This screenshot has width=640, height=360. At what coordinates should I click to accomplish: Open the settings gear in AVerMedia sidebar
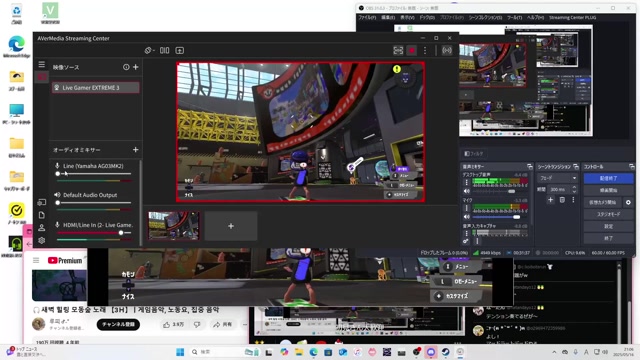click(x=42, y=240)
